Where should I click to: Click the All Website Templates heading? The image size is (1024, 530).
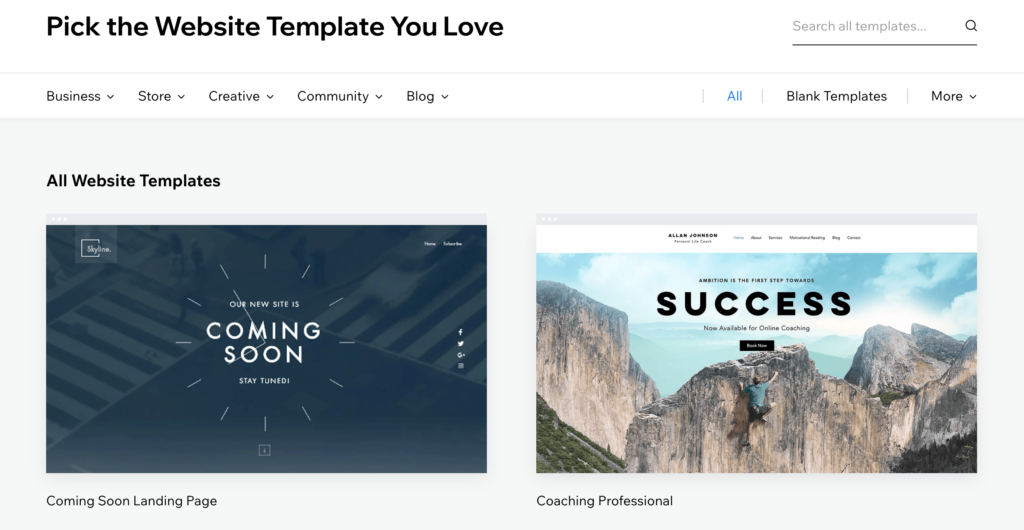pyautogui.click(x=133, y=181)
